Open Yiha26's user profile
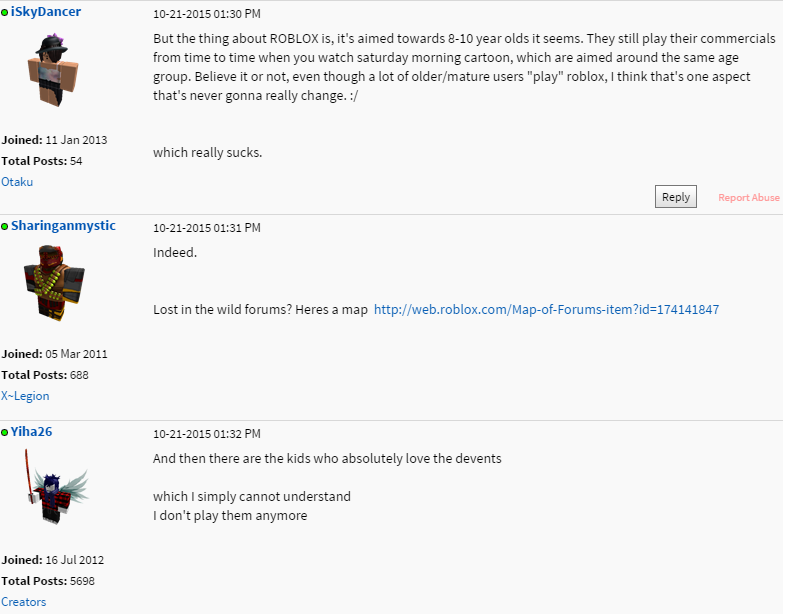789x614 pixels. click(x=31, y=432)
